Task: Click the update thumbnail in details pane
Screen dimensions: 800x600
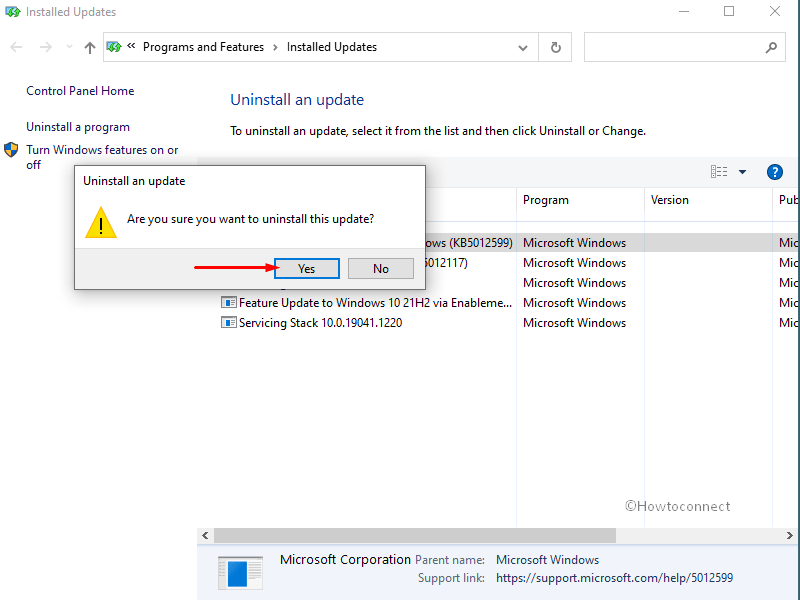Action: 240,572
